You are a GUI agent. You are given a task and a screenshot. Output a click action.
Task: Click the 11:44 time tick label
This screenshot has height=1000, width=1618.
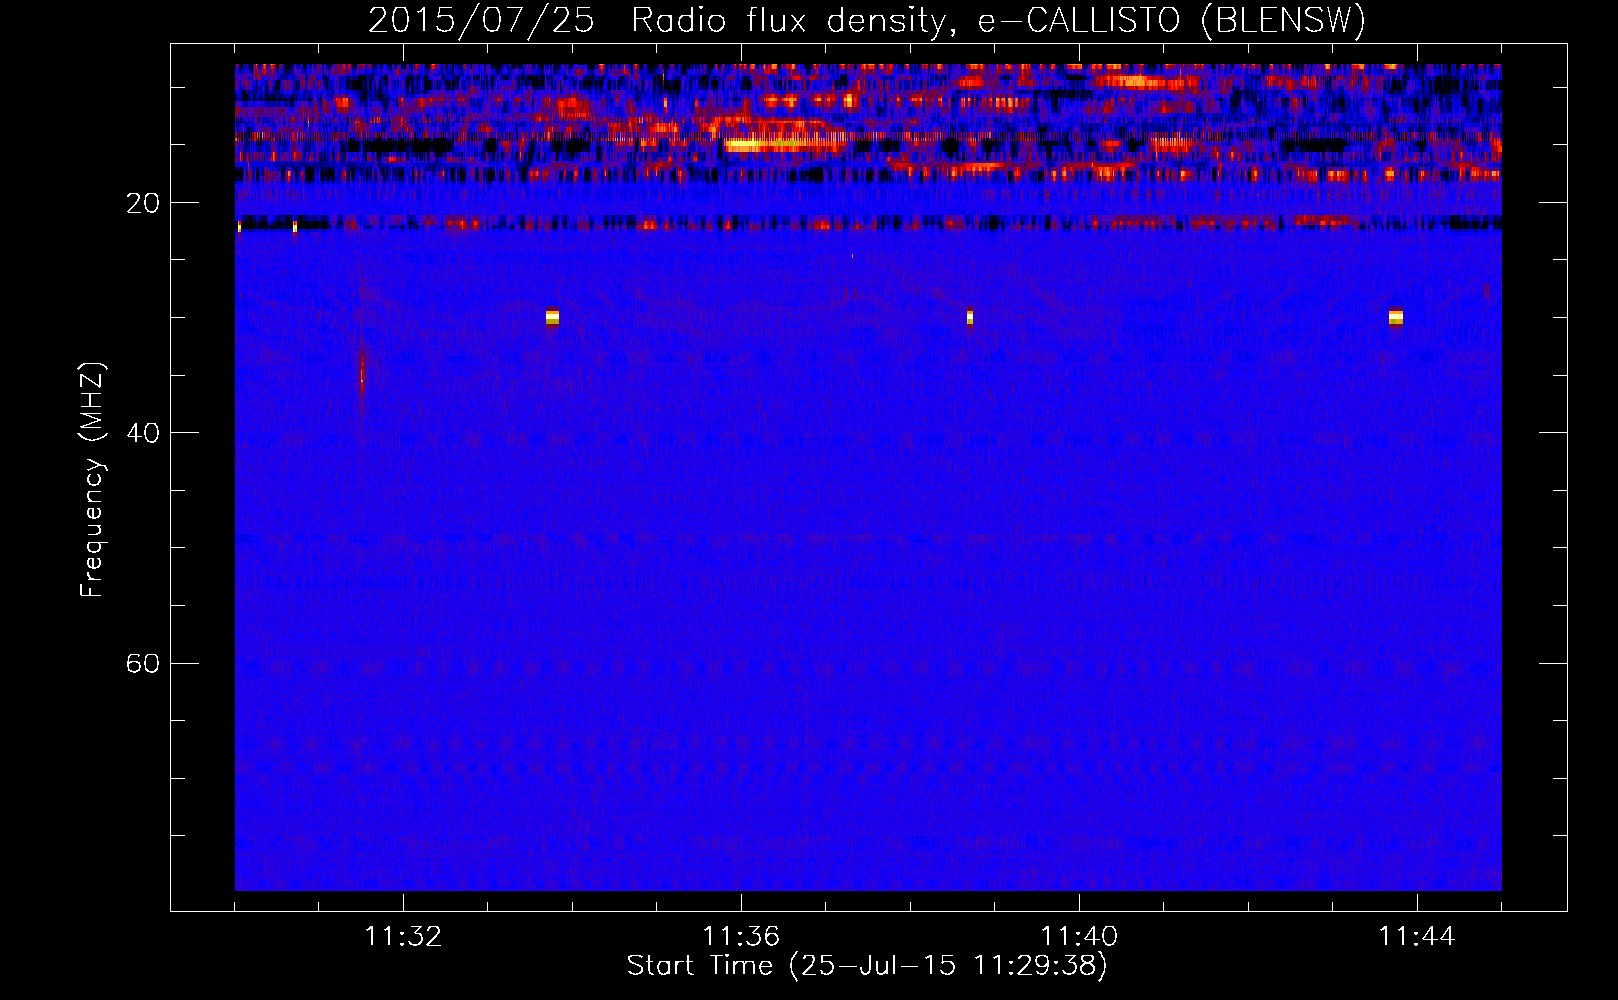tap(1417, 936)
